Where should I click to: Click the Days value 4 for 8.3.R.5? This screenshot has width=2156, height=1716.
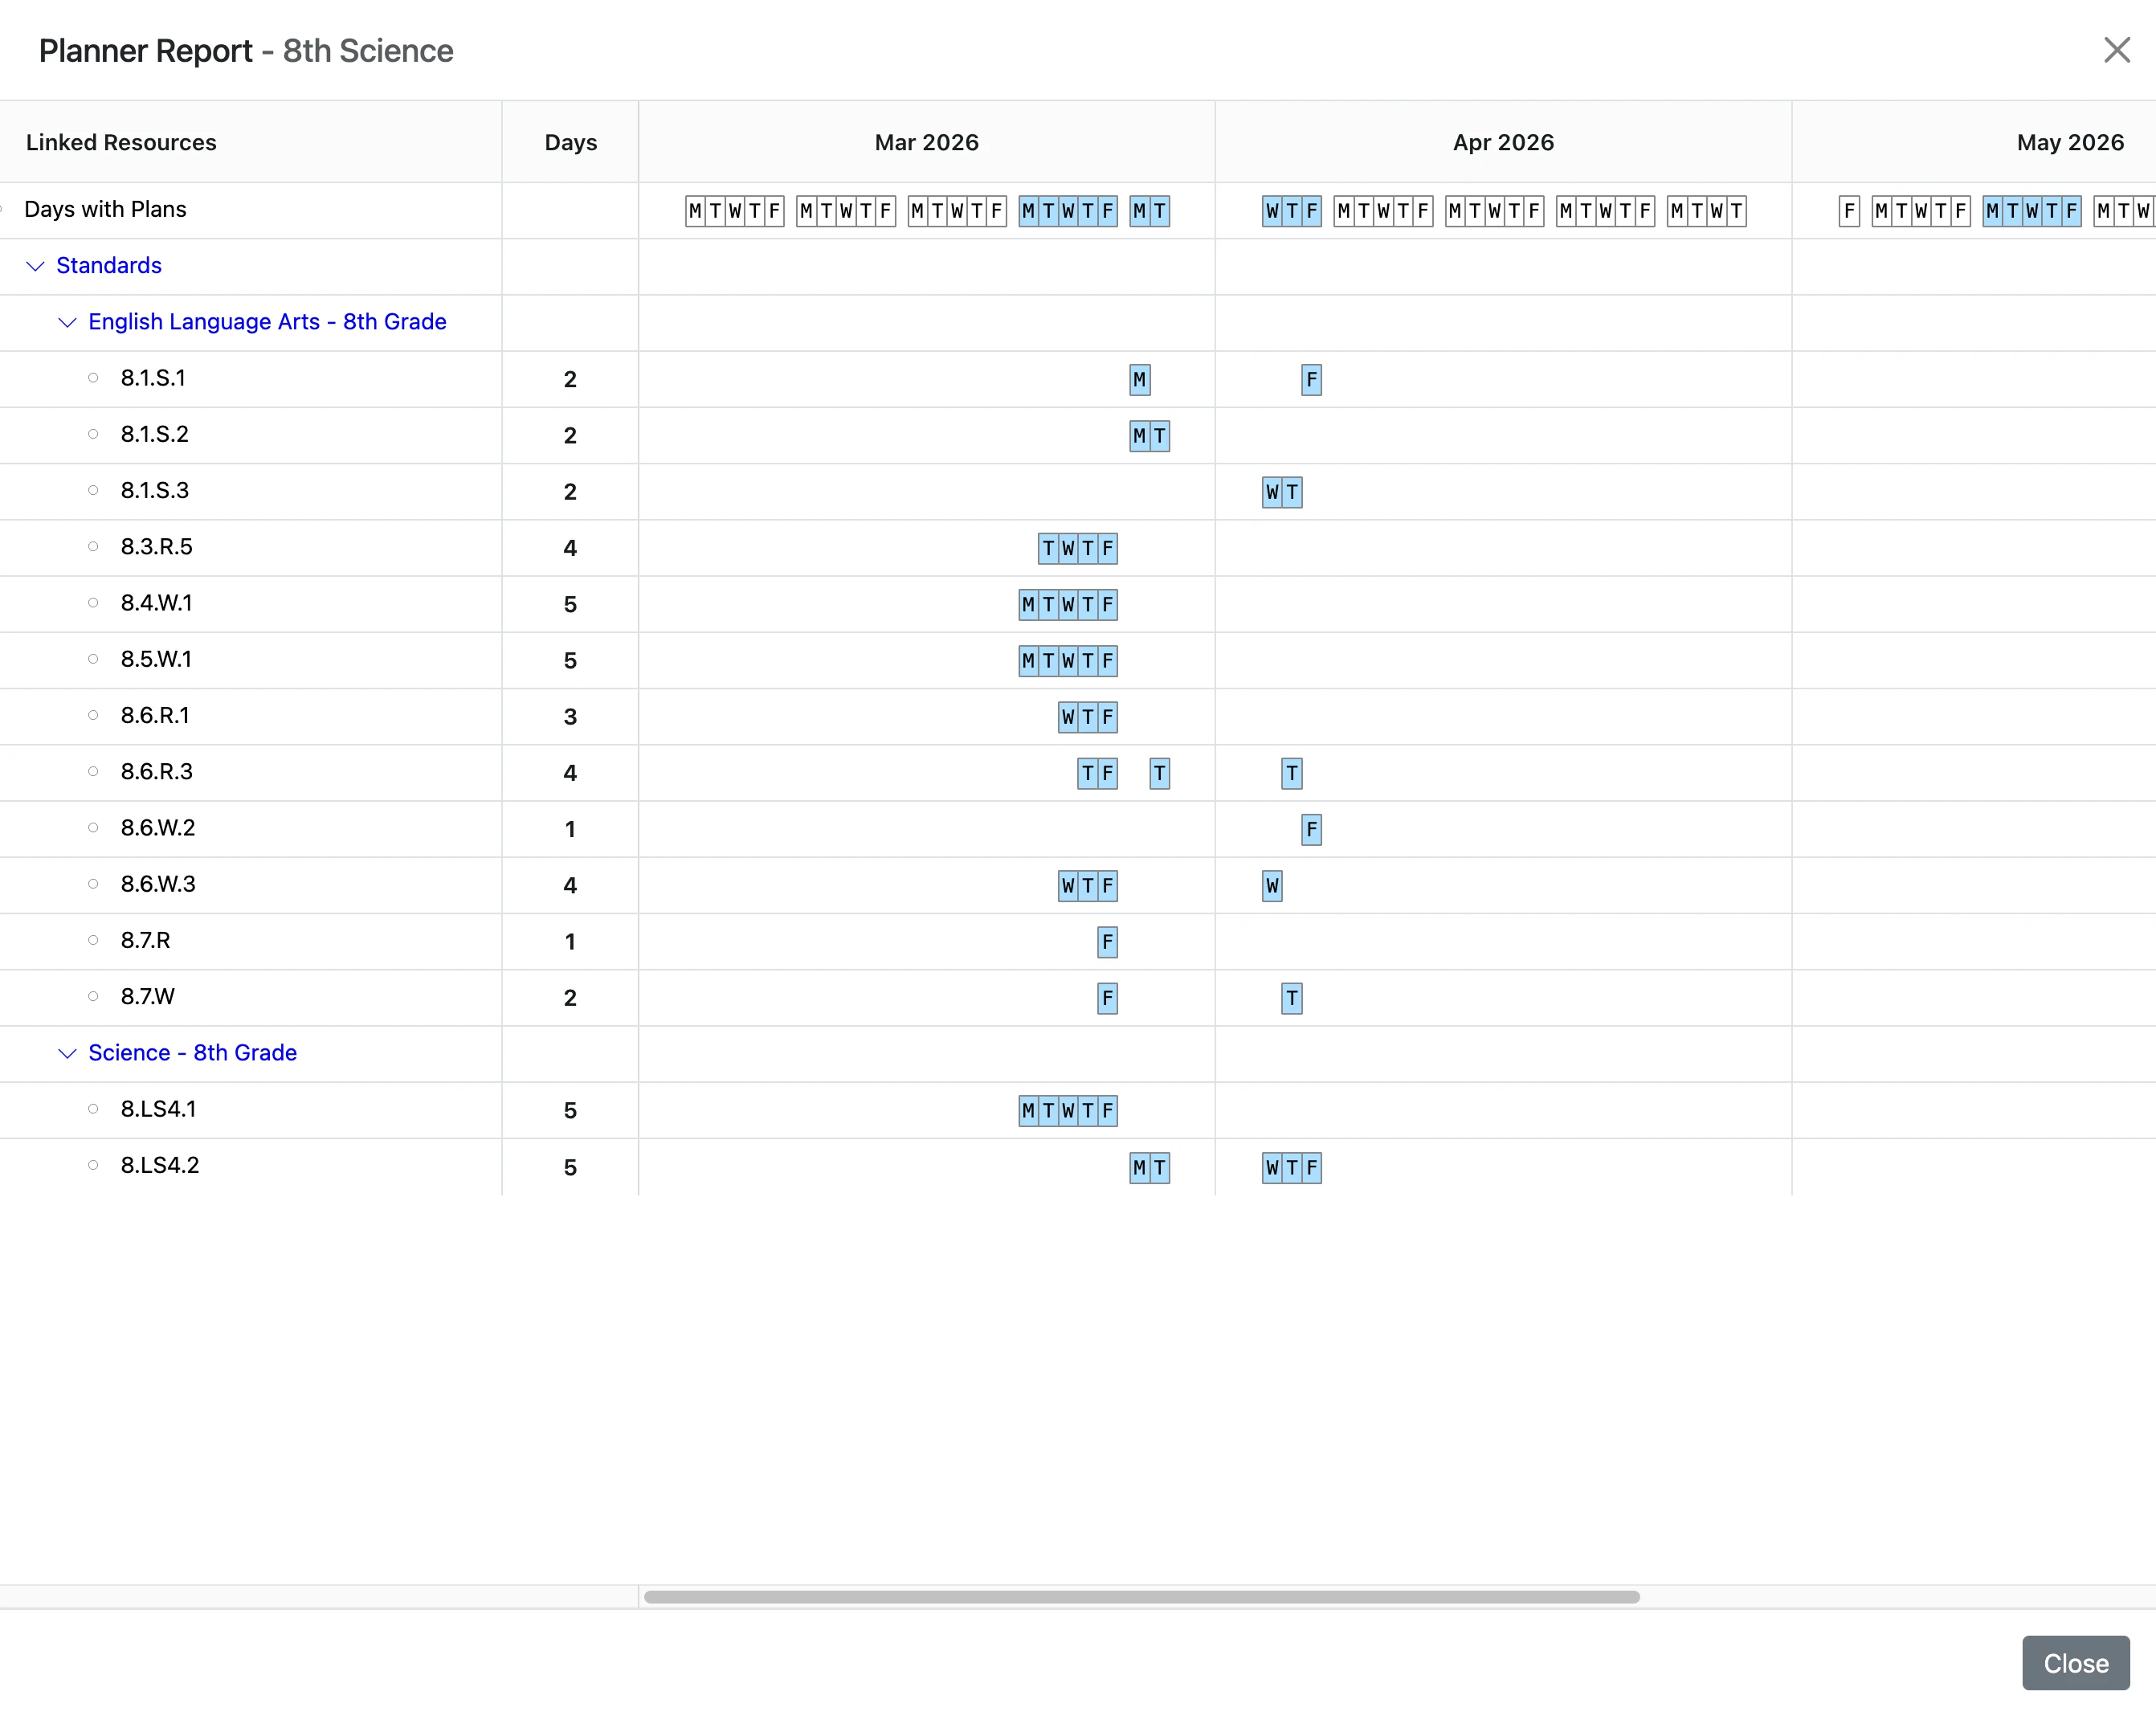[x=570, y=548]
